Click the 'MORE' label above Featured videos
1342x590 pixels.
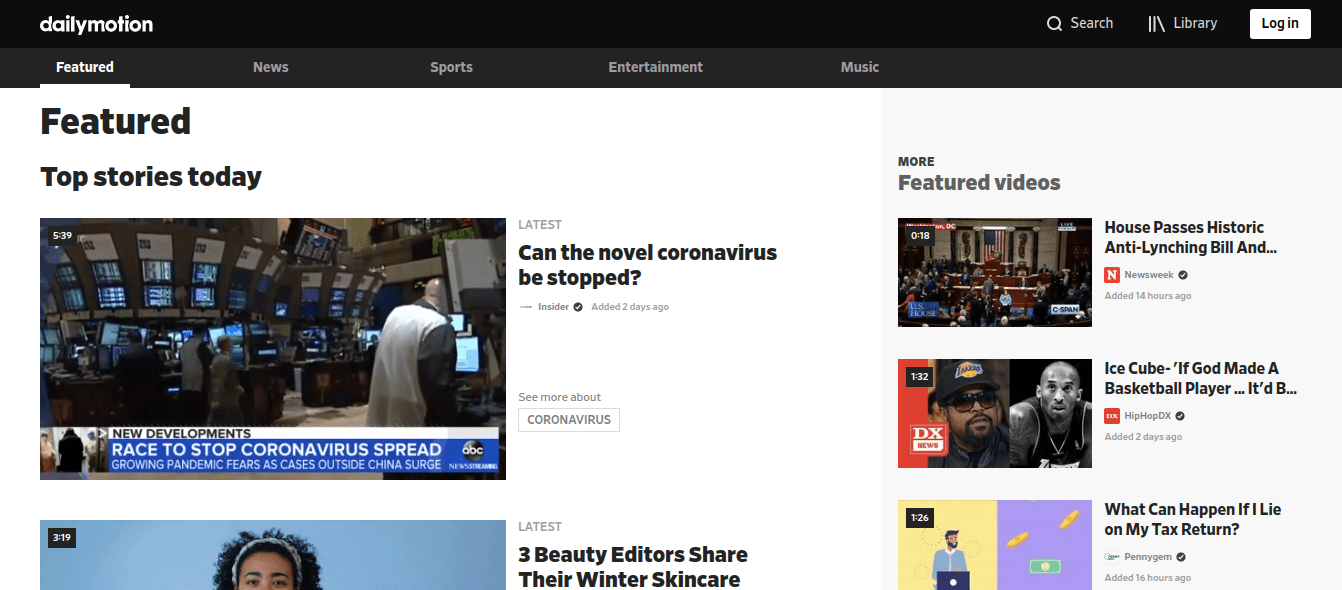click(916, 161)
